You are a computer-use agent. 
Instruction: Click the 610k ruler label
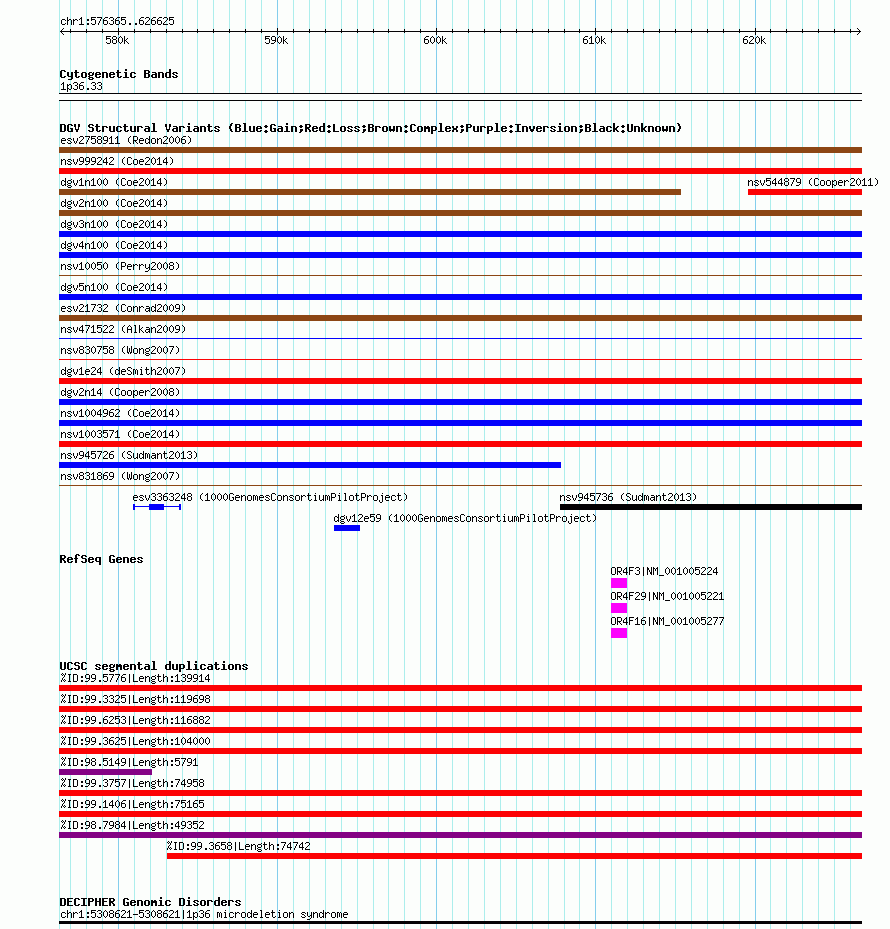[594, 40]
